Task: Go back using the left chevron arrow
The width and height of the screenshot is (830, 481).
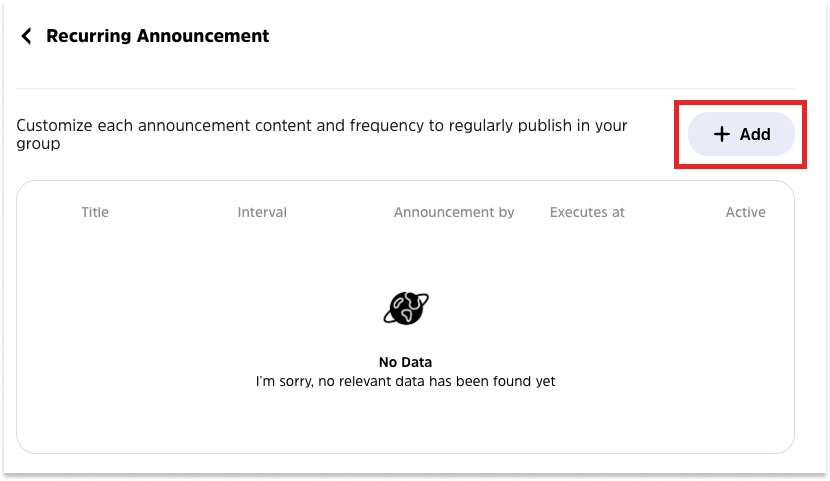Action: point(26,36)
